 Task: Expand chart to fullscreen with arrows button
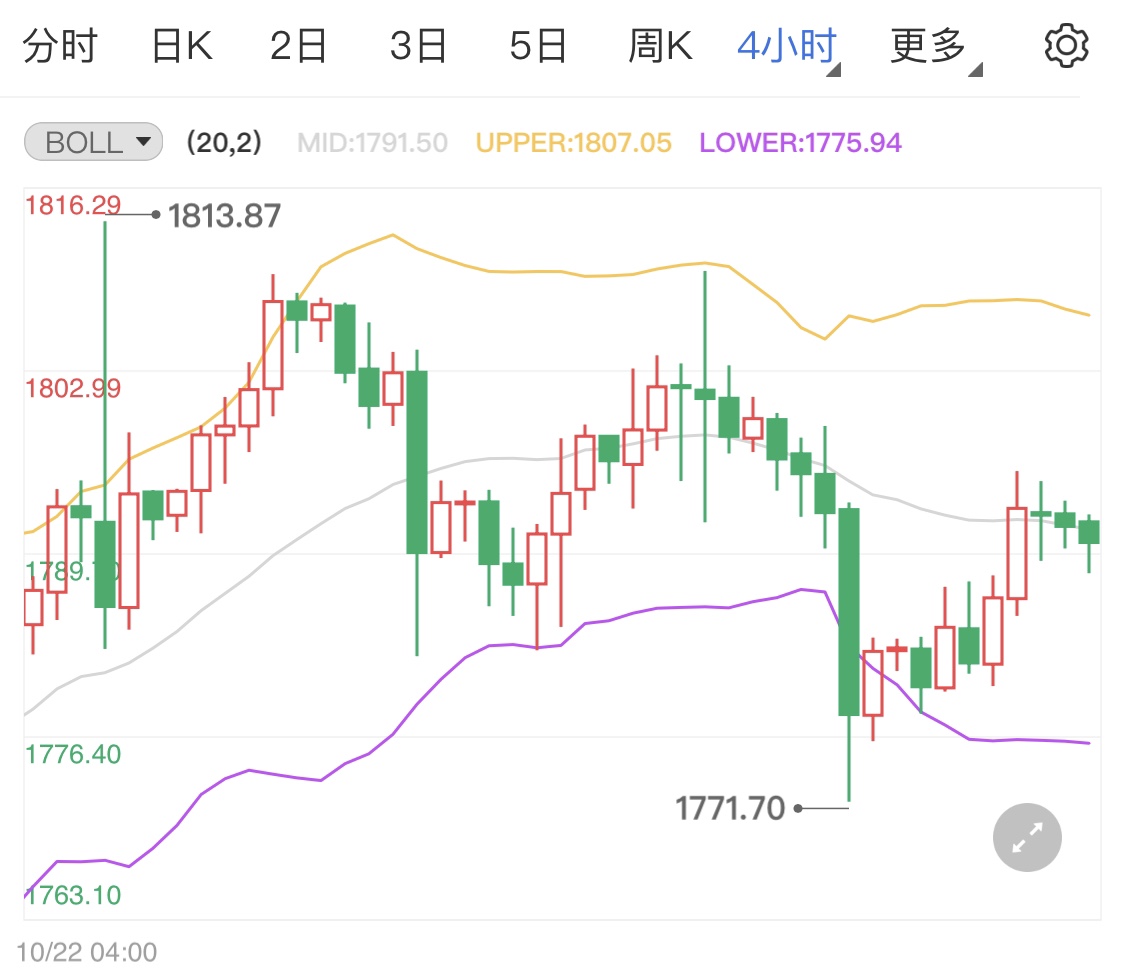click(x=1027, y=837)
